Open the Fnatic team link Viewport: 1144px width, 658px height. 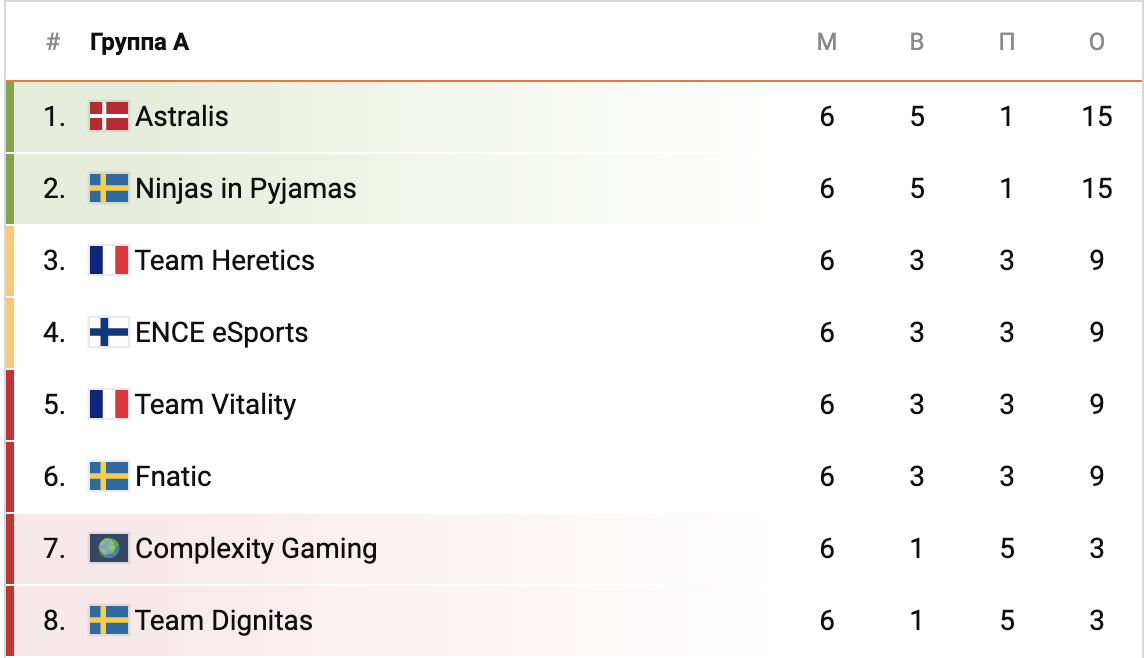point(174,477)
